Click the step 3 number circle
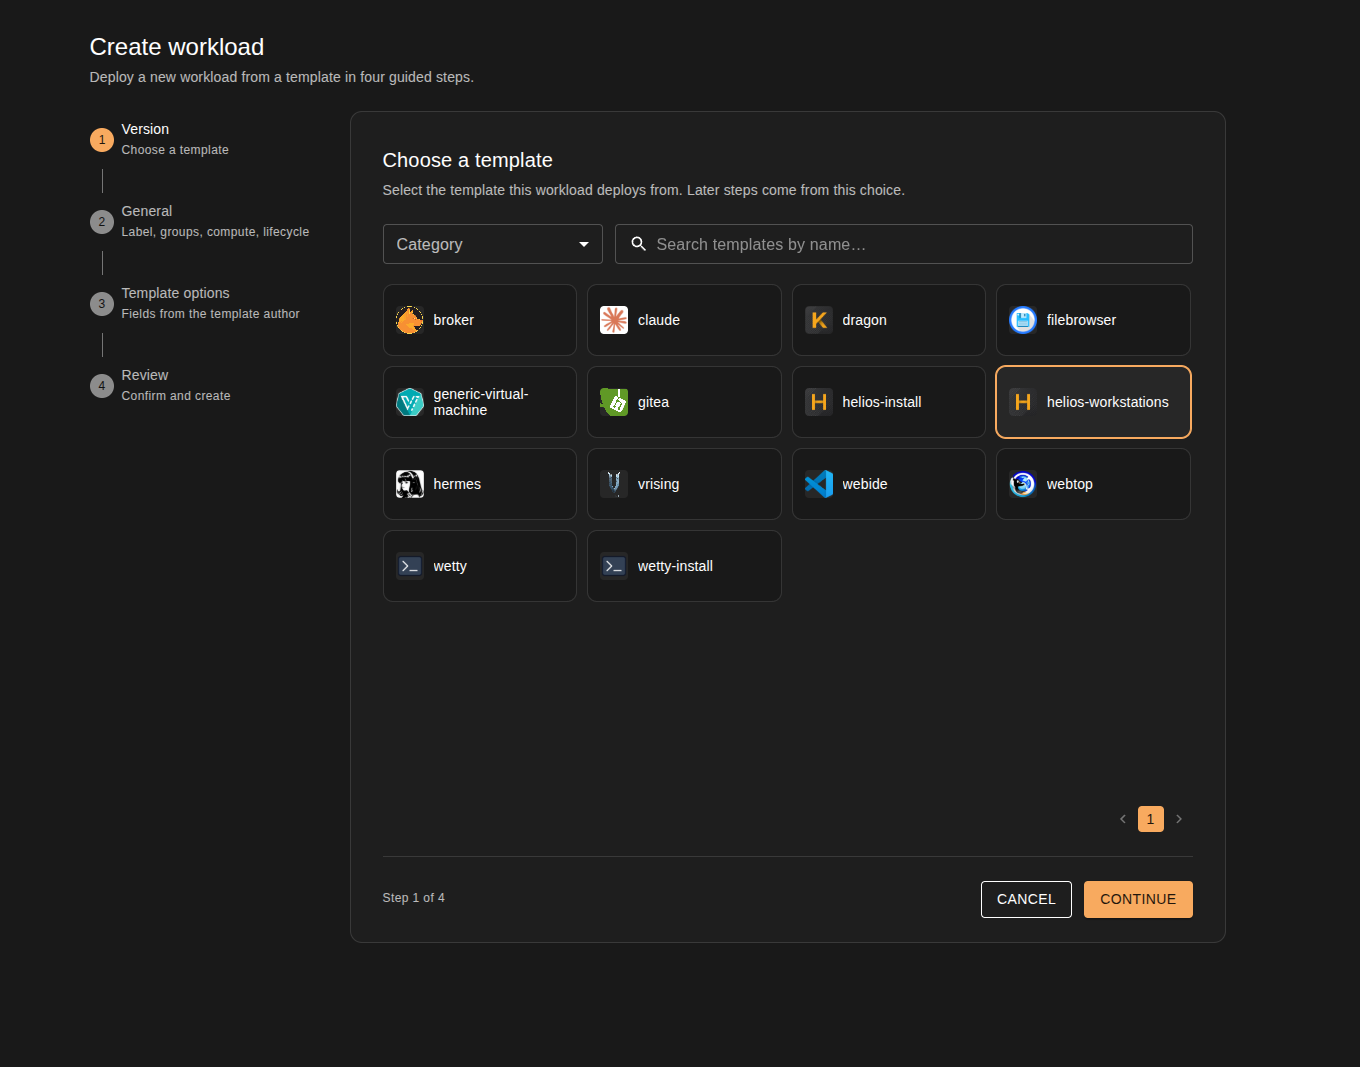This screenshot has height=1067, width=1360. point(102,304)
